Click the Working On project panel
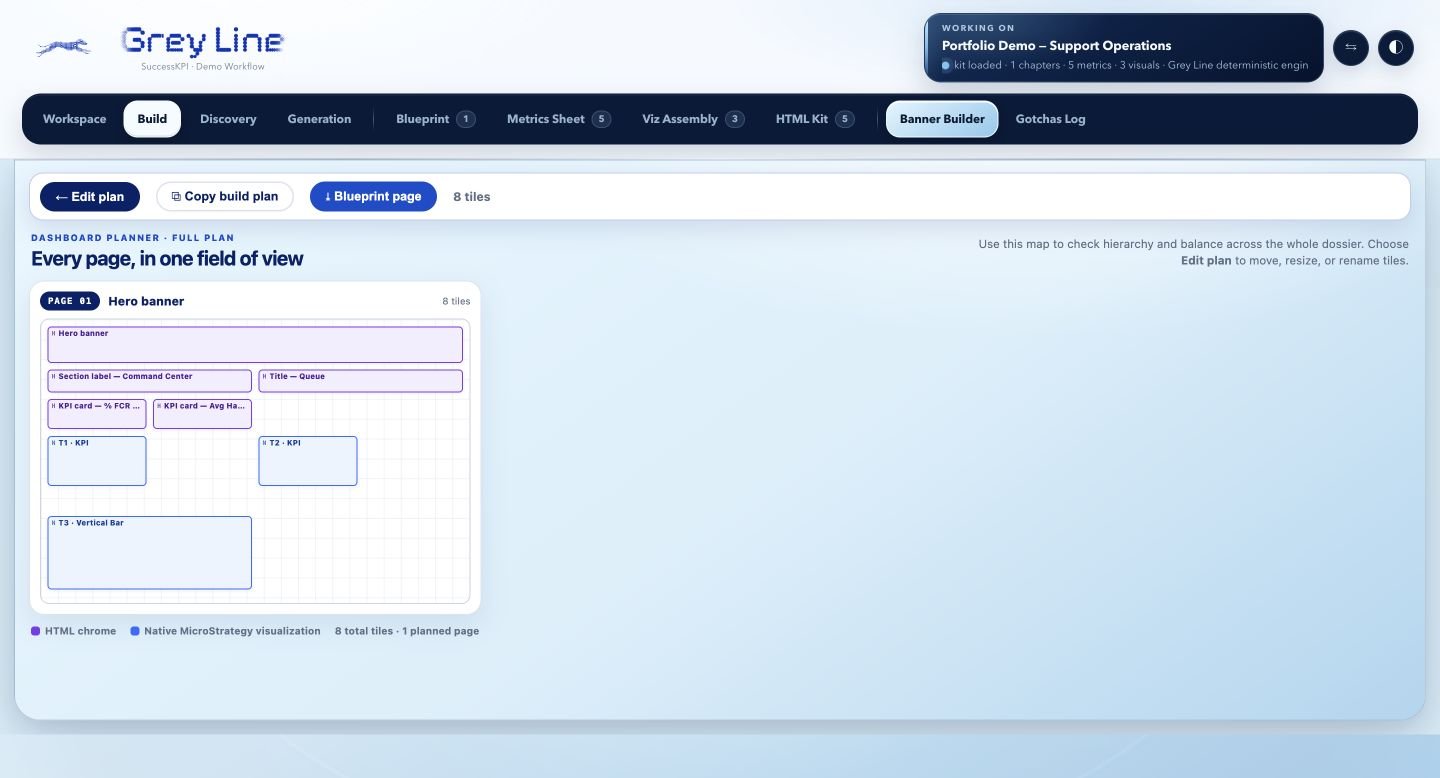Image resolution: width=1440 pixels, height=778 pixels. pyautogui.click(x=1124, y=48)
